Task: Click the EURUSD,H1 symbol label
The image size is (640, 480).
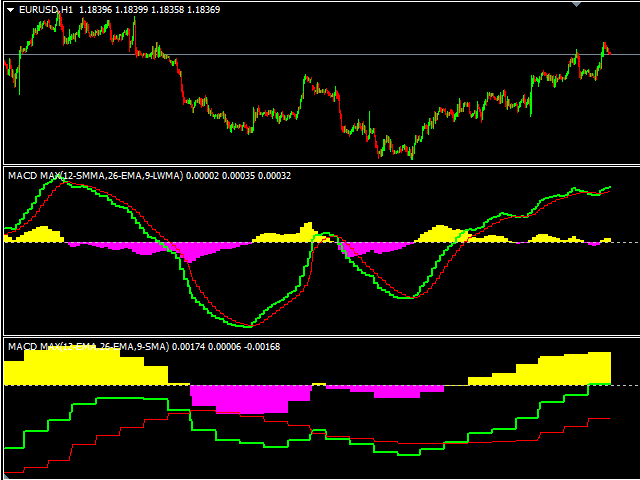Action: [x=46, y=10]
